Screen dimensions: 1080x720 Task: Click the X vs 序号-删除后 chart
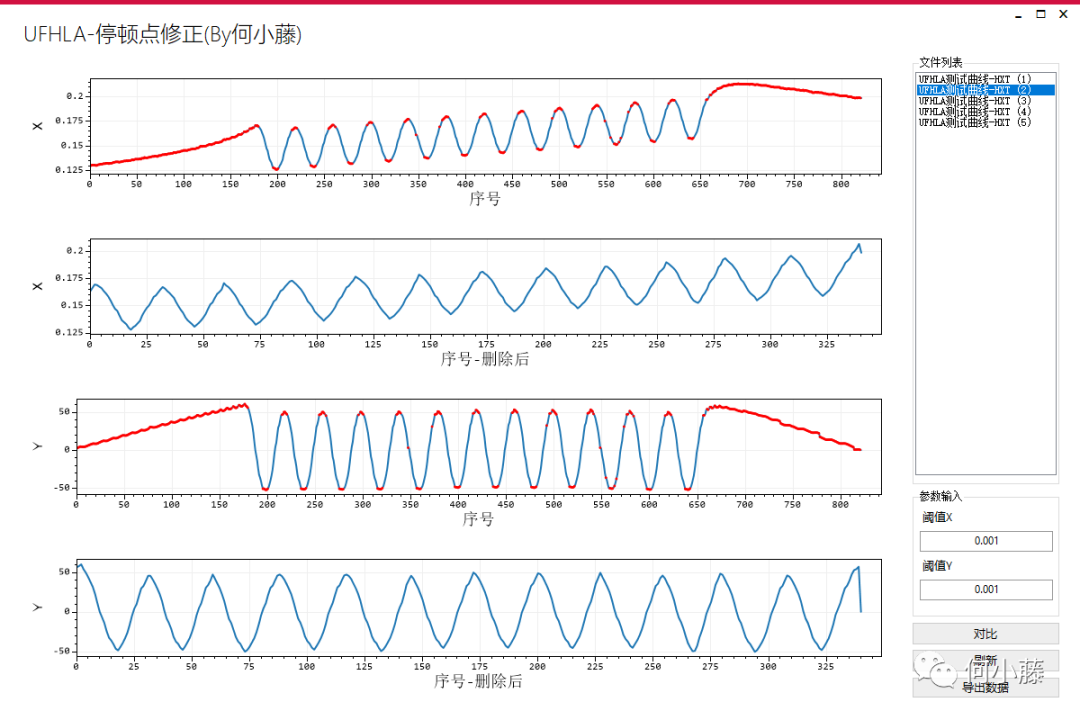point(486,287)
